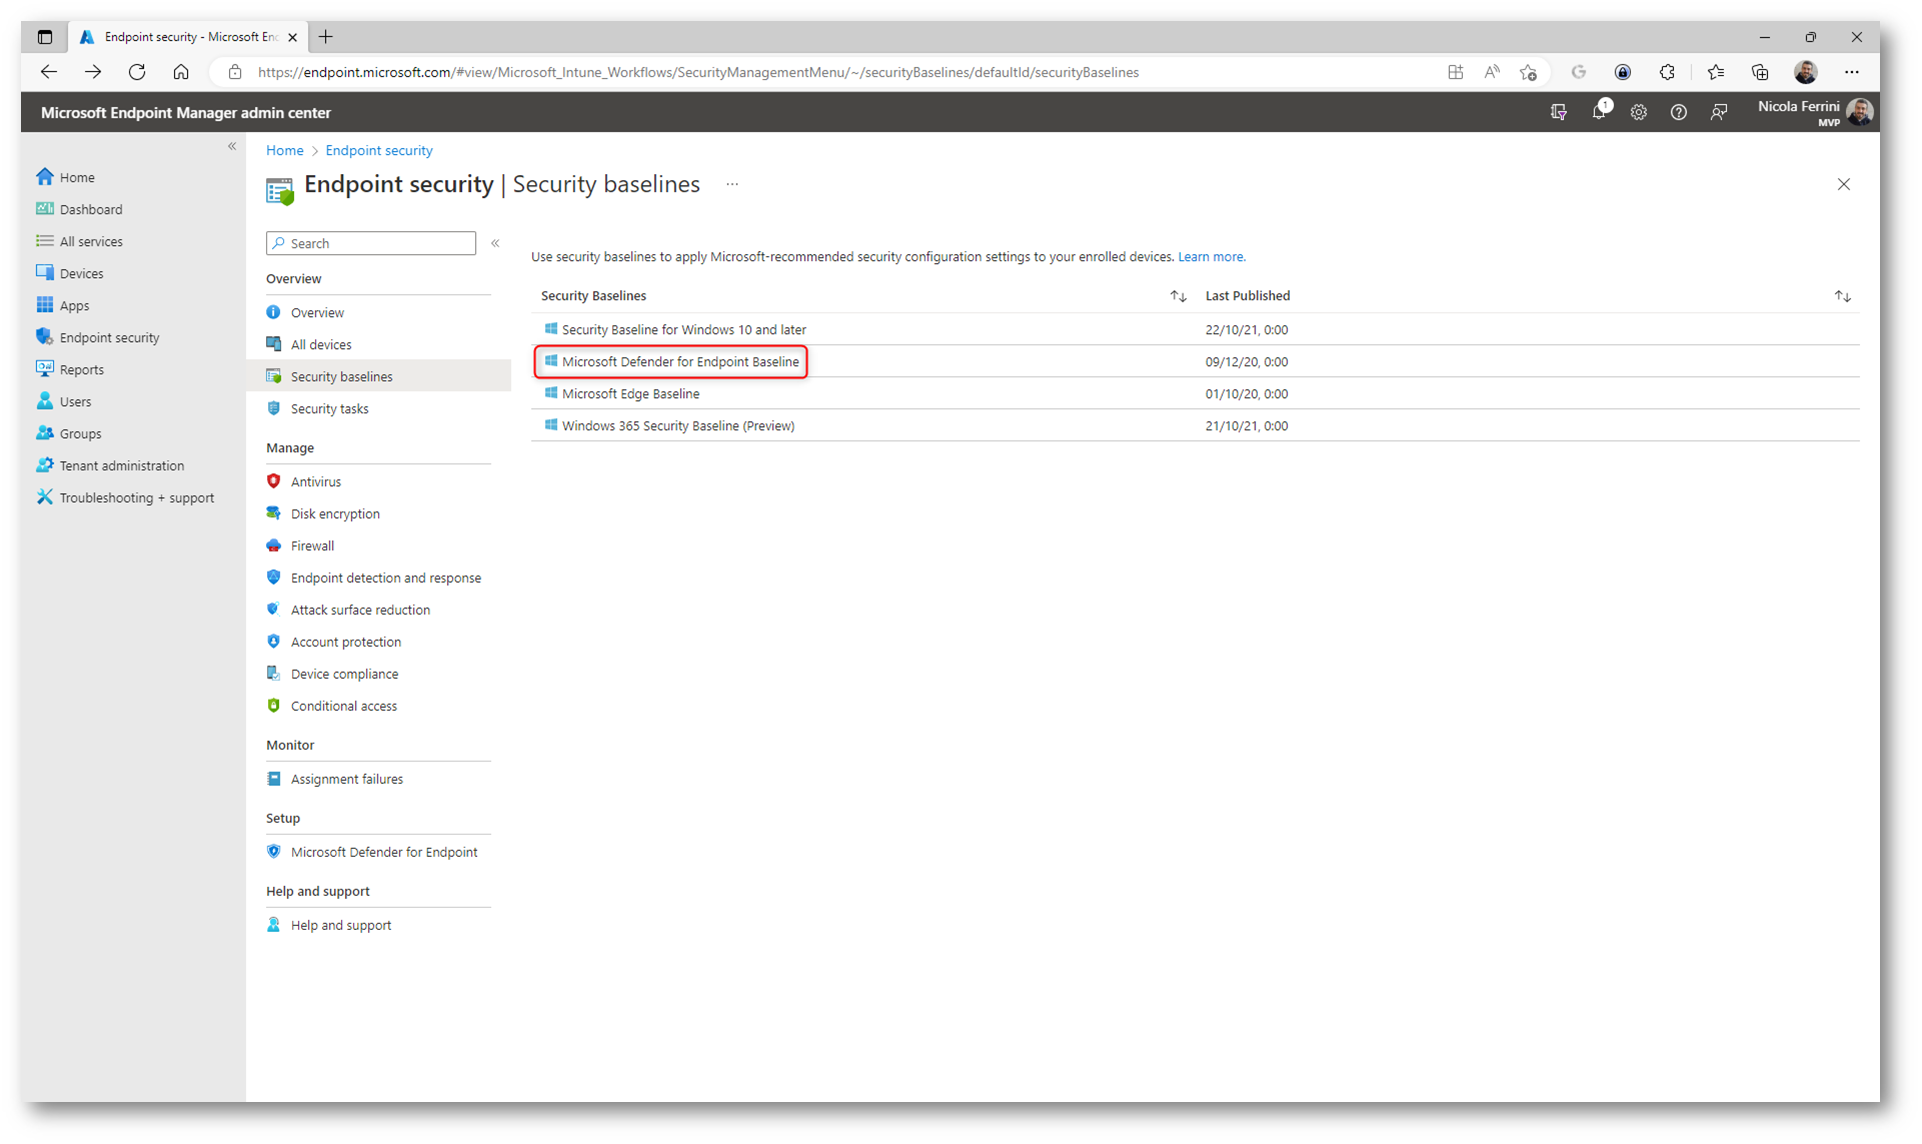The height and width of the screenshot is (1144, 1922).
Task: Click the Microsoft Edge Baseline Windows icon
Action: [x=550, y=393]
